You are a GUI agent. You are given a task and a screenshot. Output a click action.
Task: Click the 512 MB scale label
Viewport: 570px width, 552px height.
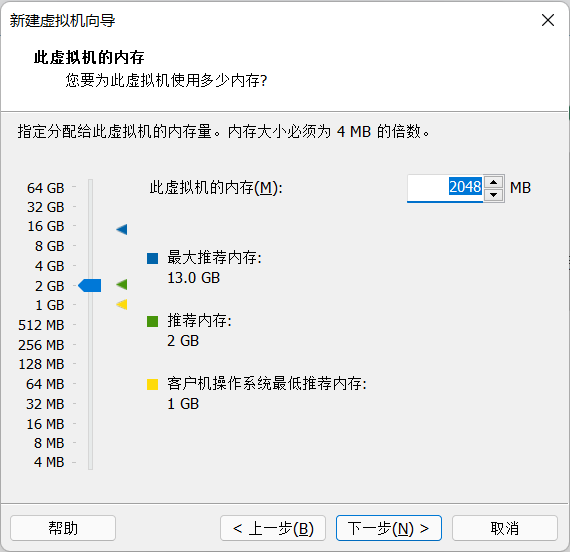pos(41,325)
